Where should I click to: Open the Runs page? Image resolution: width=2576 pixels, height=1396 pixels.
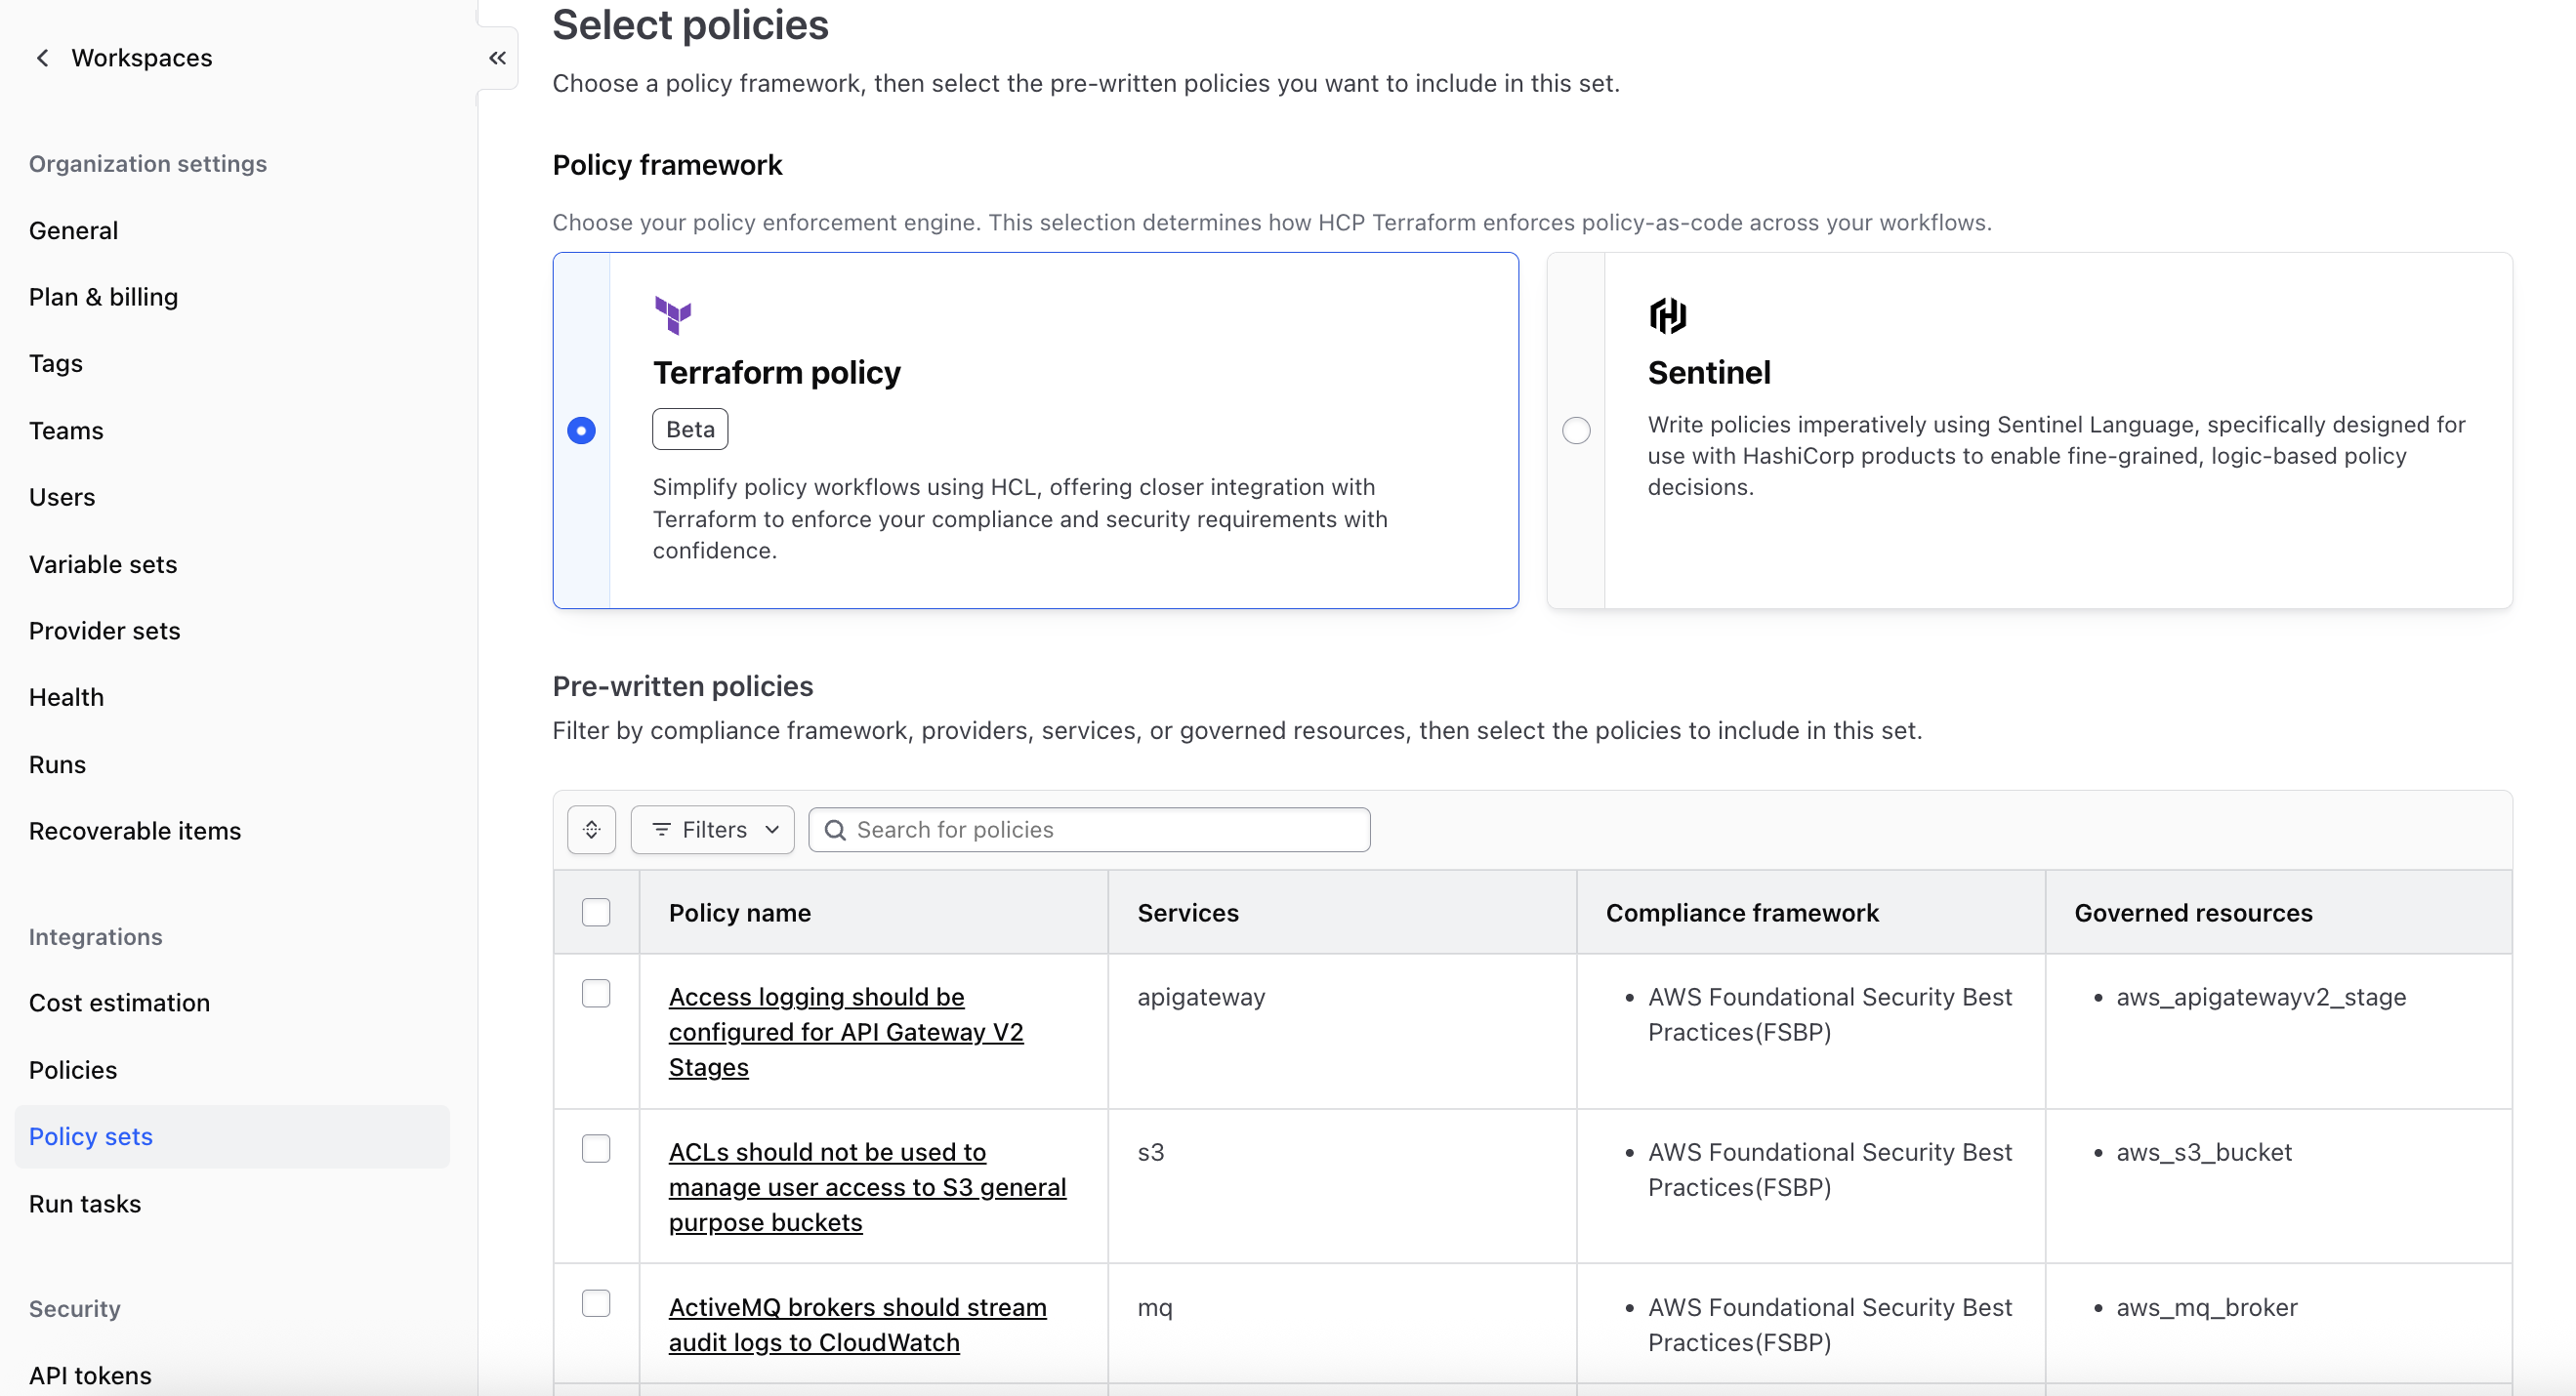point(58,764)
